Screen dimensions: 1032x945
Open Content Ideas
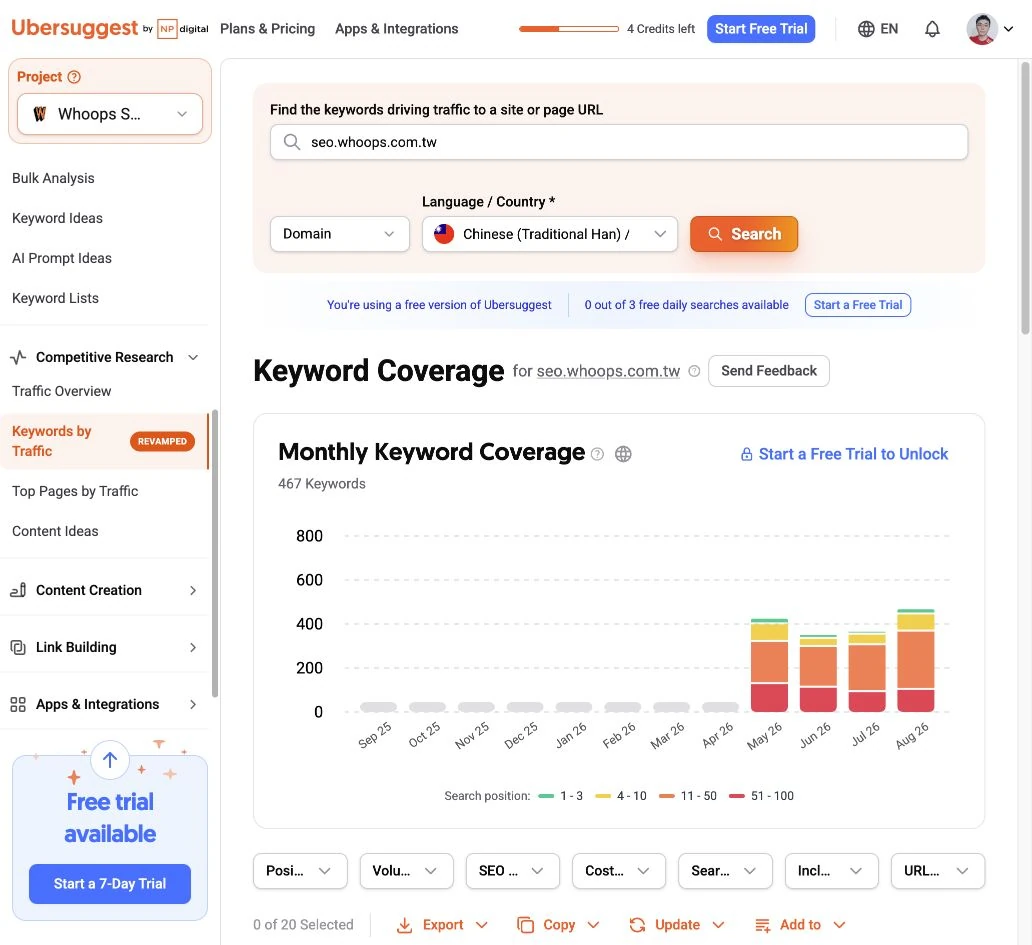[55, 532]
